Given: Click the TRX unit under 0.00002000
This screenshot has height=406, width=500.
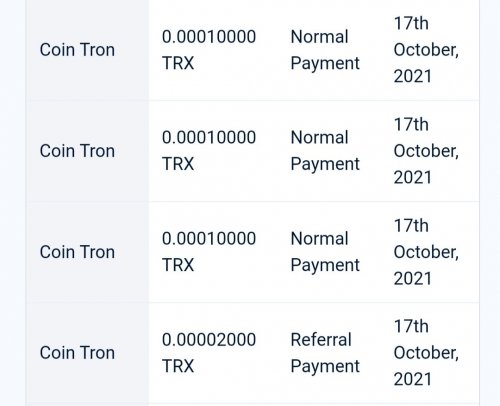Looking at the screenshot, I should [x=178, y=366].
